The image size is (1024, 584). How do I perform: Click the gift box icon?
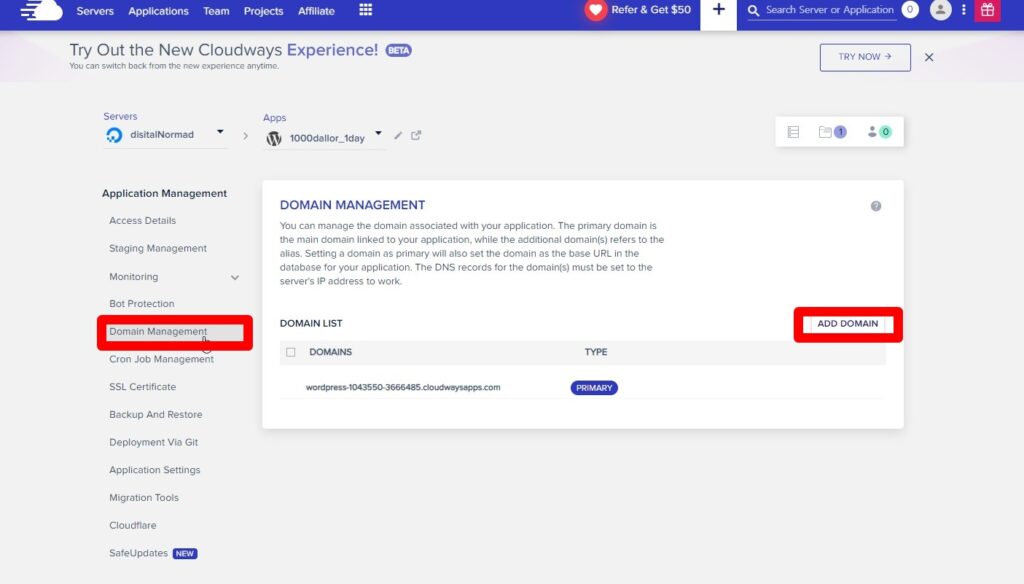pyautogui.click(x=987, y=10)
